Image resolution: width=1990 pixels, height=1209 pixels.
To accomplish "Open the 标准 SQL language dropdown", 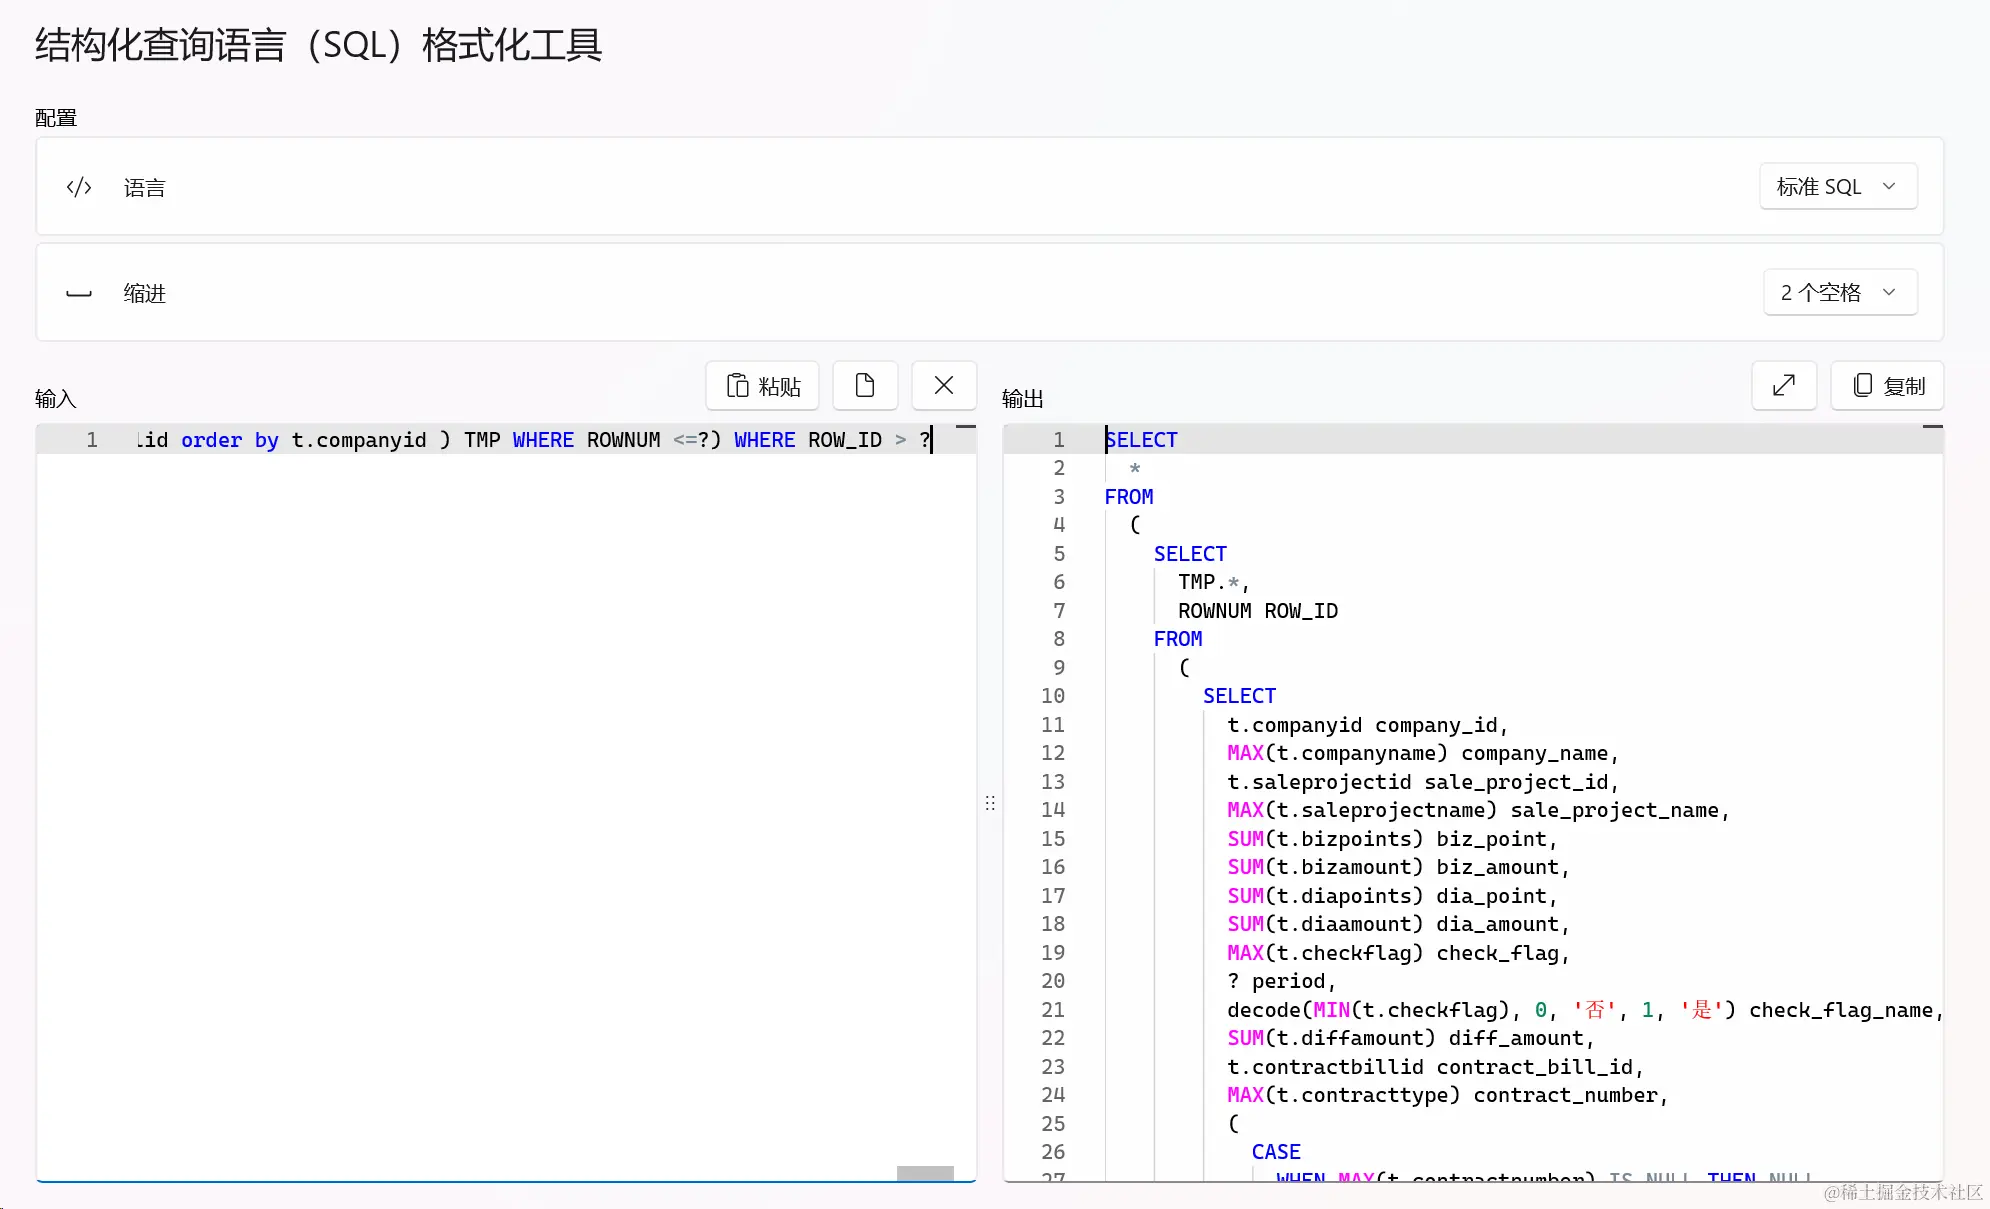I will point(1837,186).
